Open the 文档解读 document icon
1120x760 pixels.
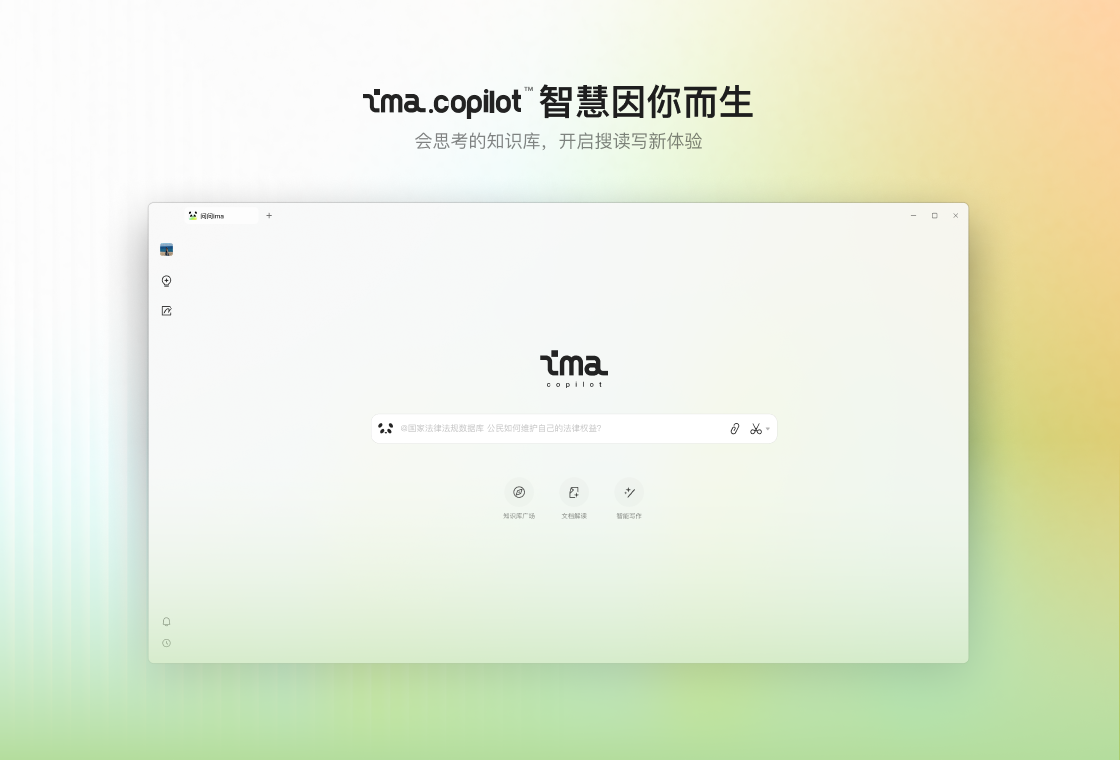574,492
